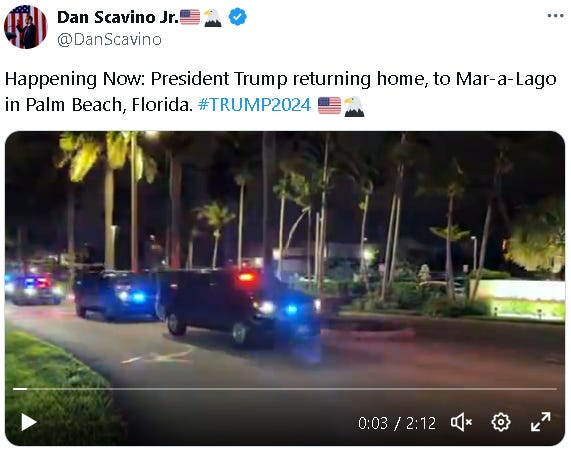The height and width of the screenshot is (464, 571).
Task: Click the #TRUMP2024 hashtag link
Action: [255, 105]
